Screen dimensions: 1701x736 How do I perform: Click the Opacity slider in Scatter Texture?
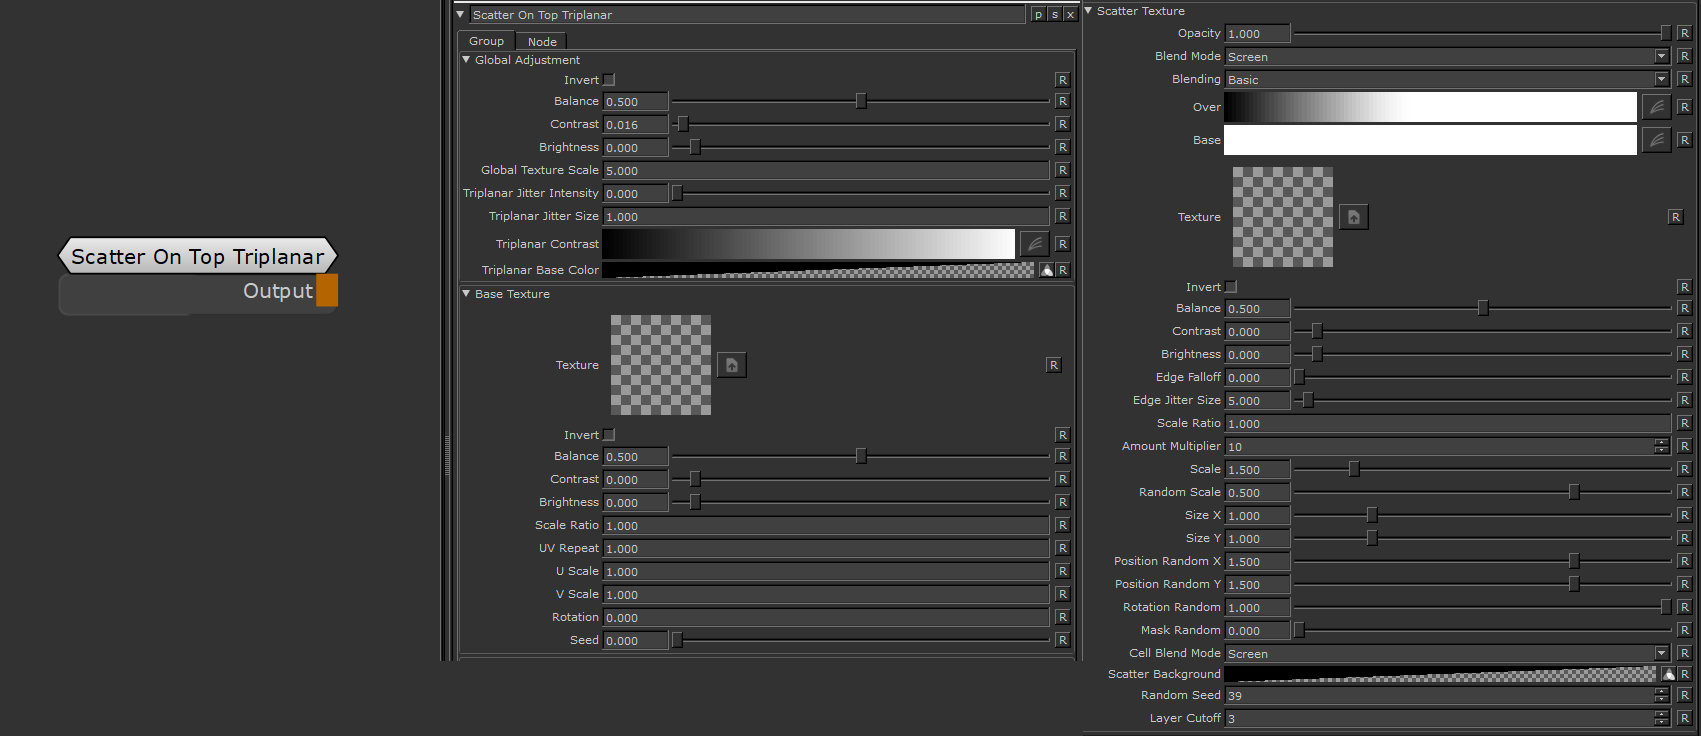(x=1480, y=33)
